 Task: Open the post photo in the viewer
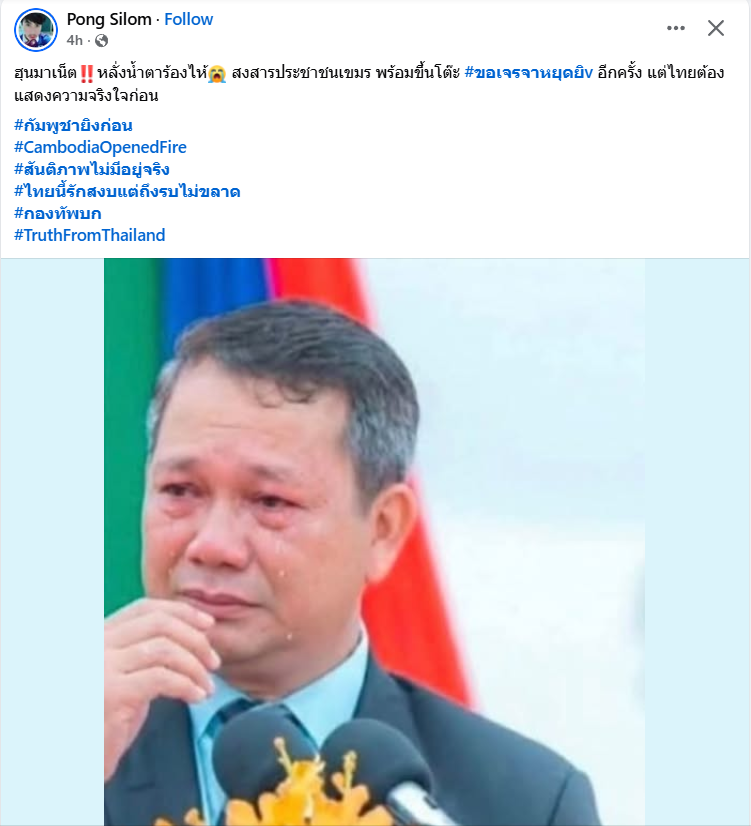[374, 542]
